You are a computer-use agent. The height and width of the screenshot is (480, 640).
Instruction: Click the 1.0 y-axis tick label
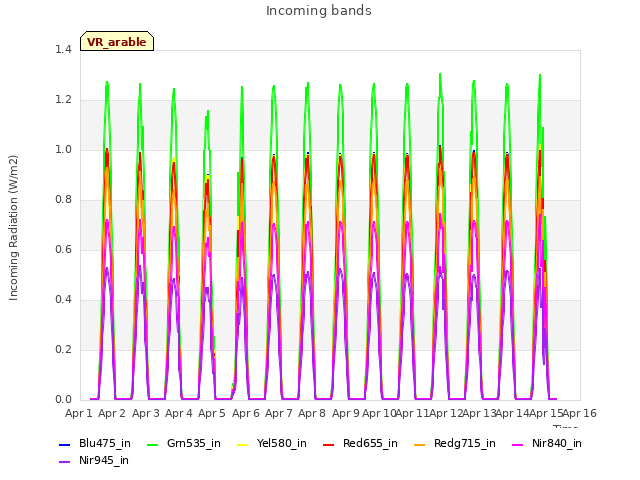tap(63, 149)
